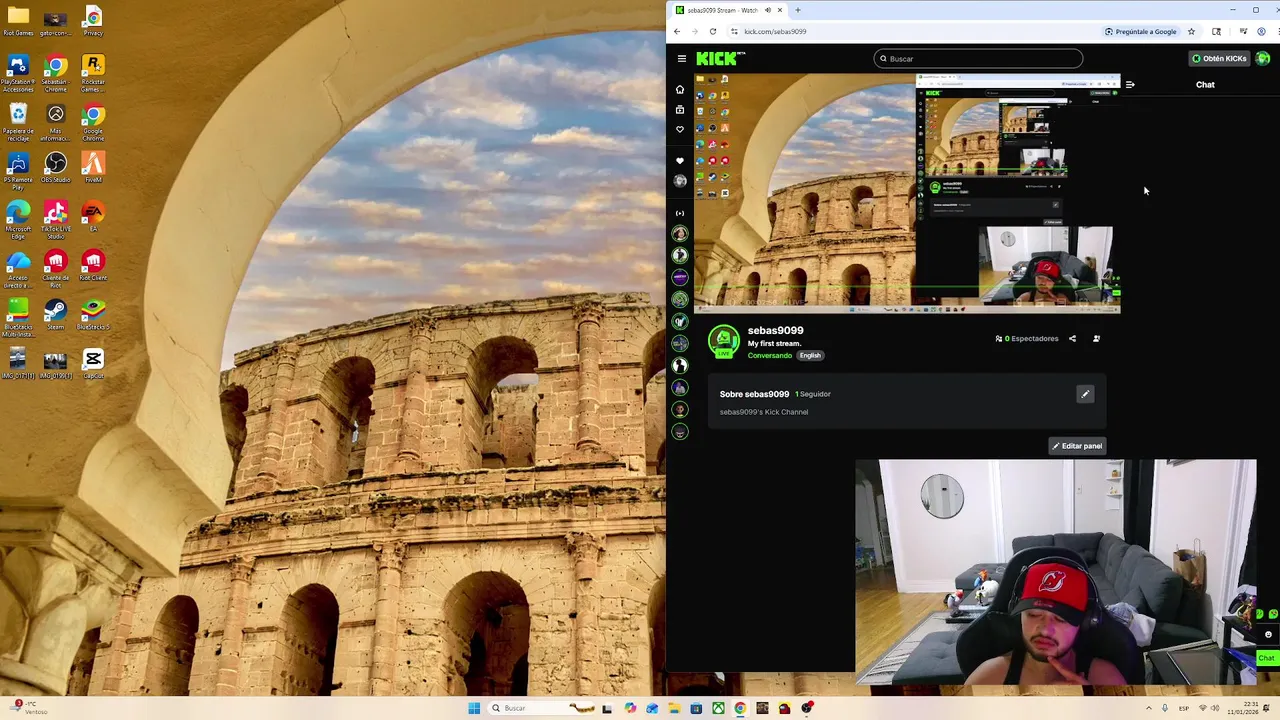Click the English language tag
Viewport: 1280px width, 720px height.
tap(810, 356)
